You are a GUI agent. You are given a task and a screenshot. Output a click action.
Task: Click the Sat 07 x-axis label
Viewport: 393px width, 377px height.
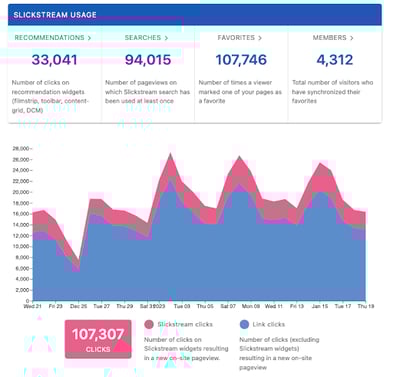tap(228, 306)
